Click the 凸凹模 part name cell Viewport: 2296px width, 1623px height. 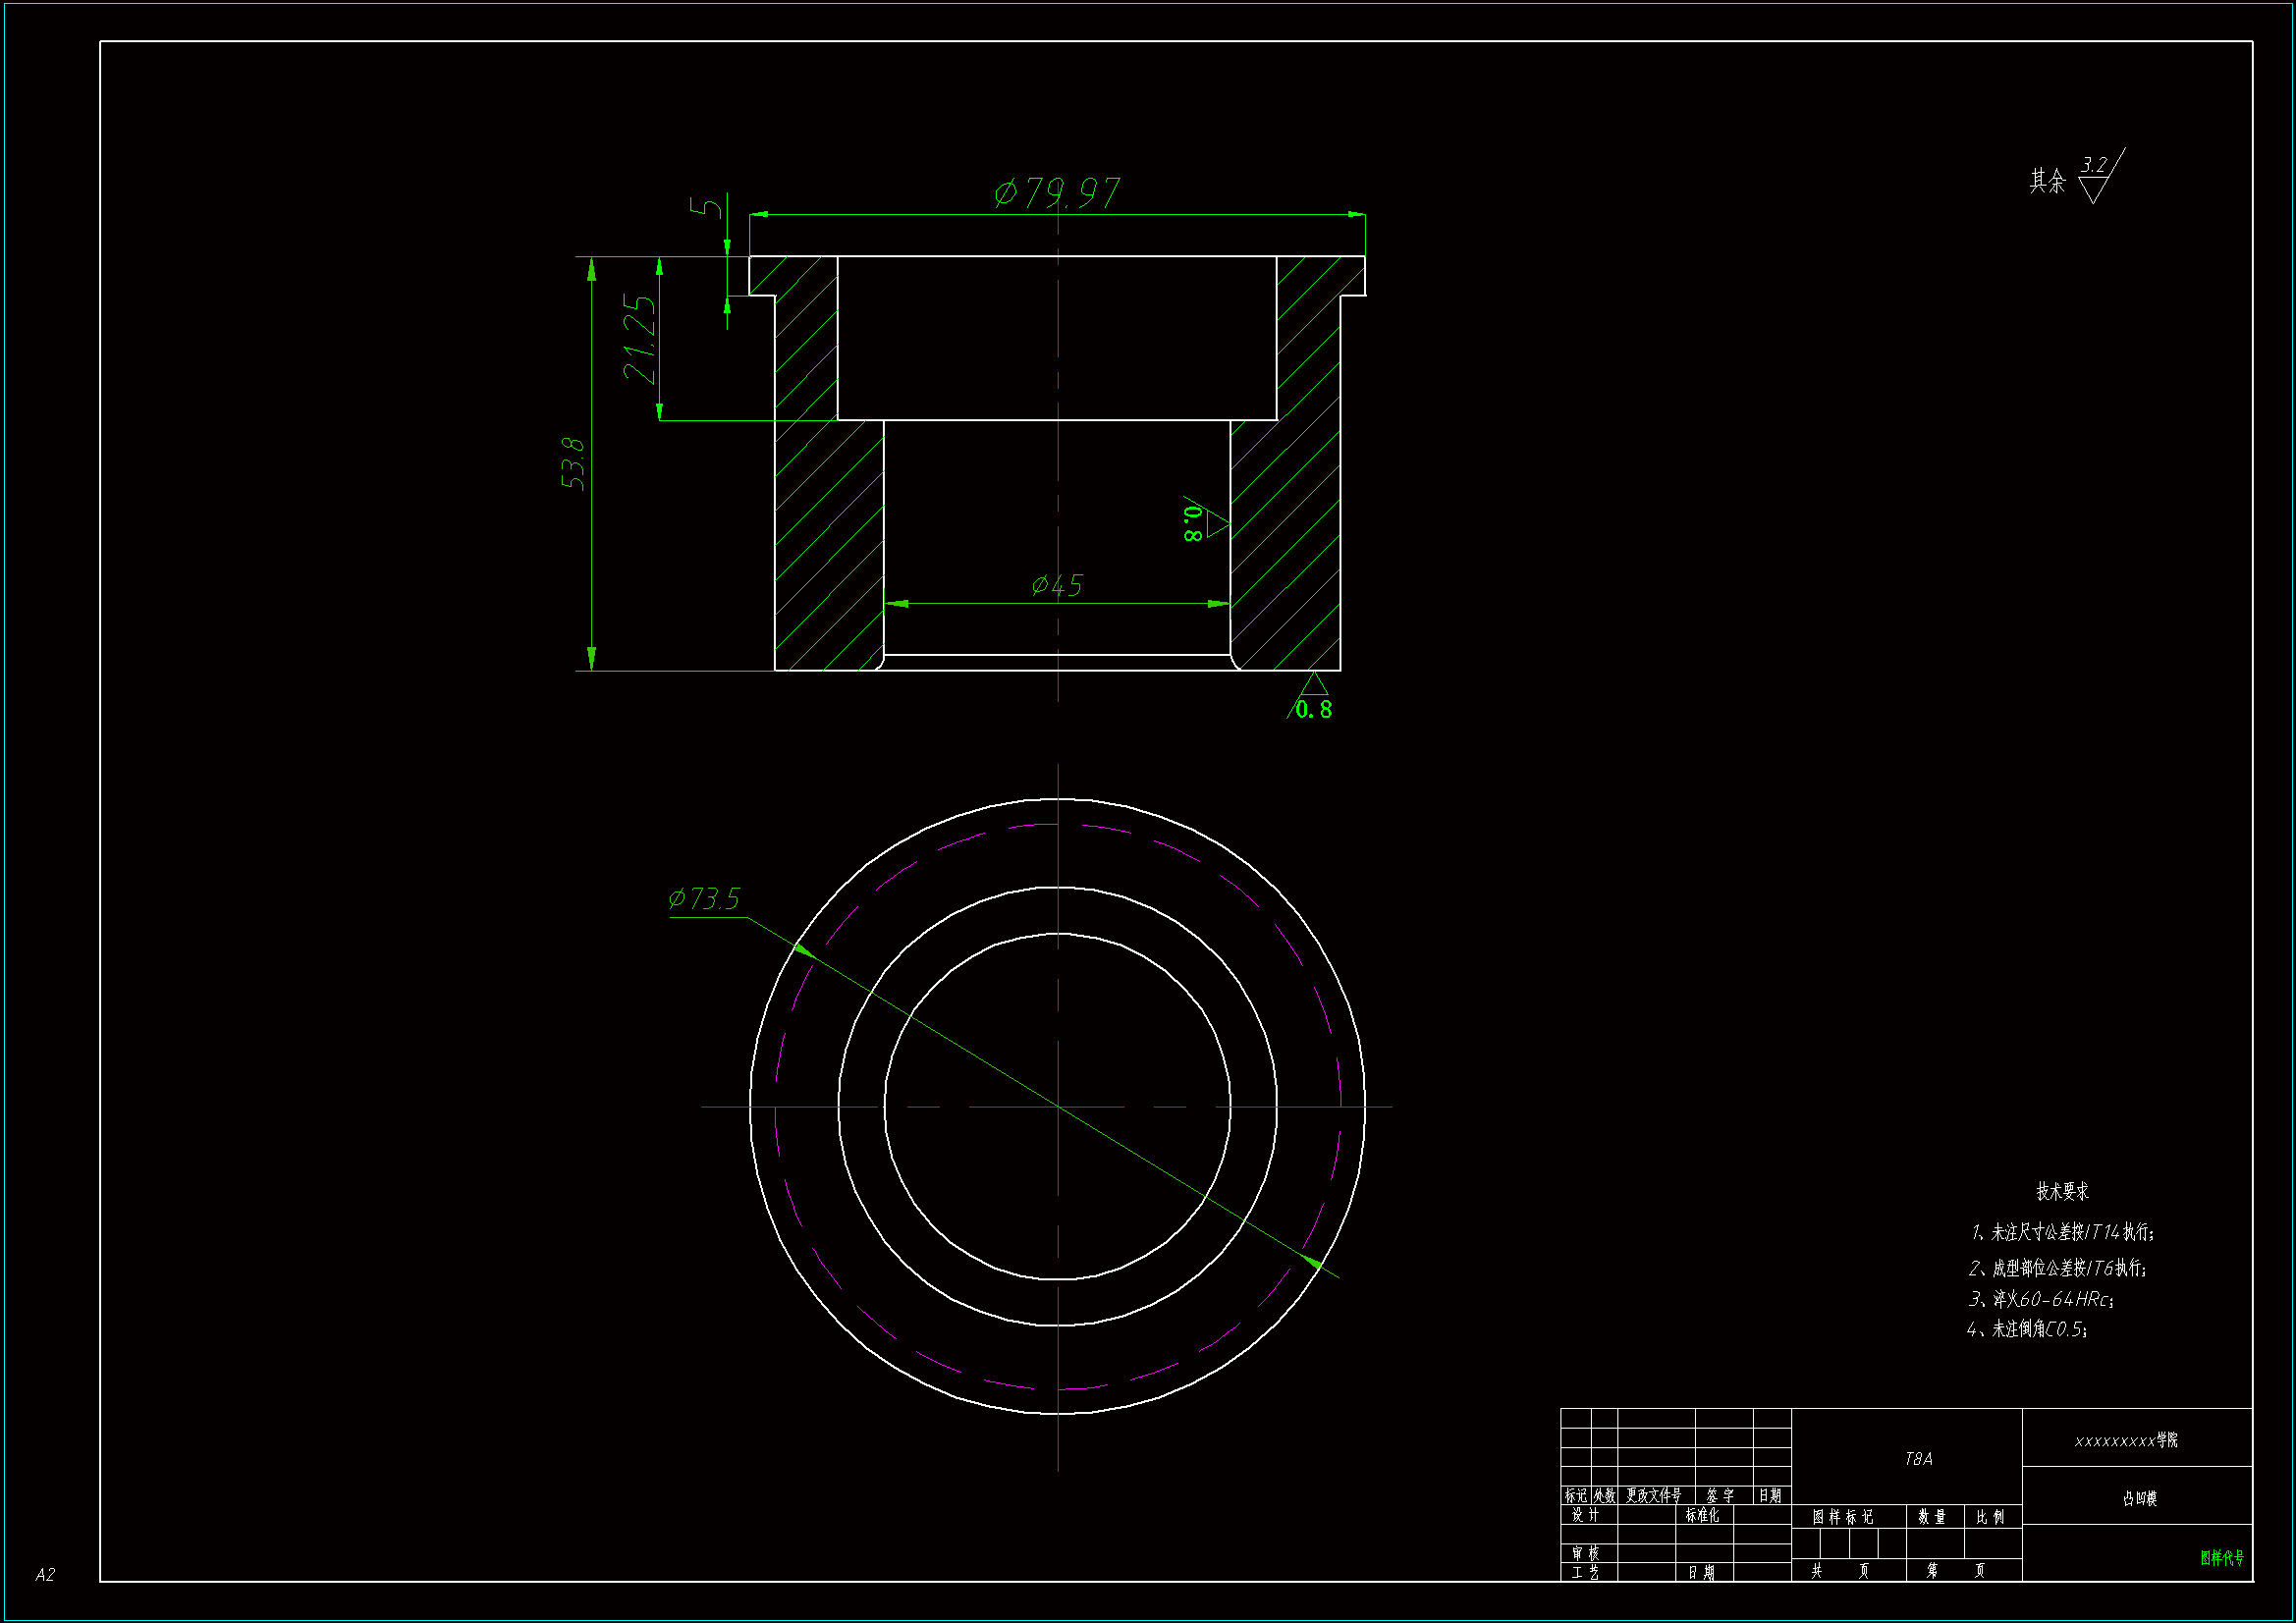(x=2139, y=1498)
